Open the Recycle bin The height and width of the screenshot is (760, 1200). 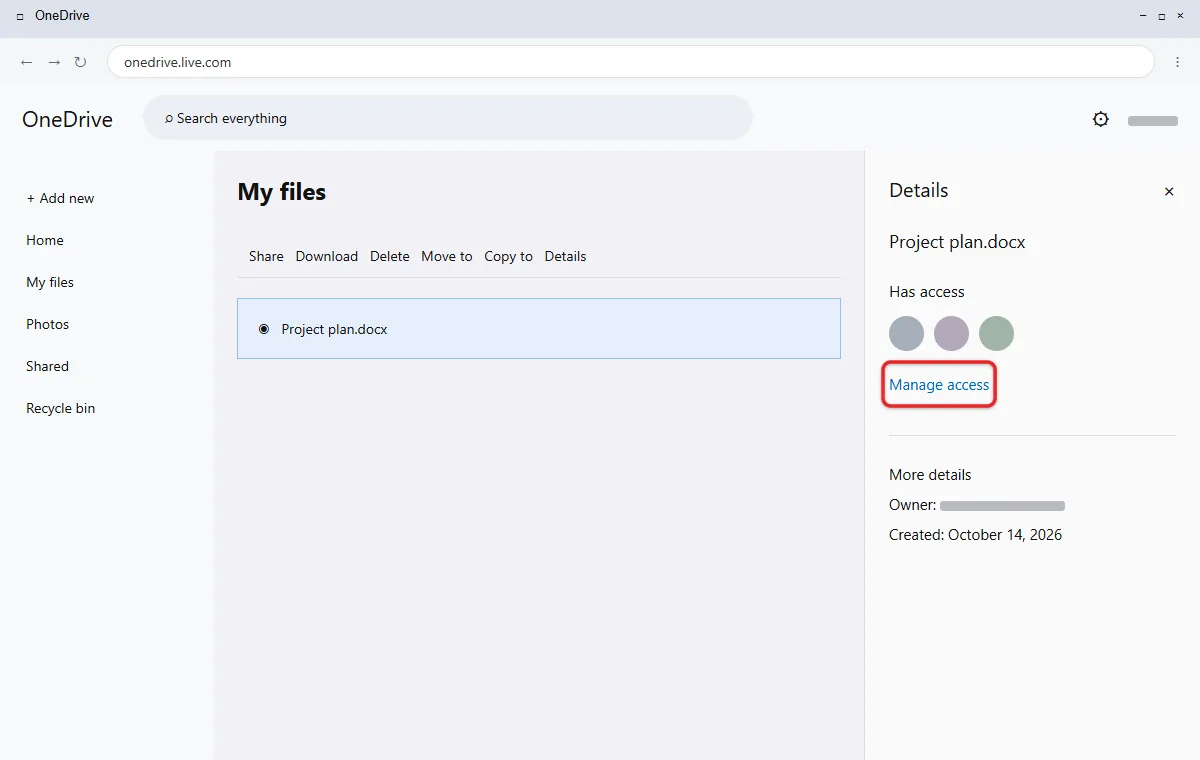(61, 408)
